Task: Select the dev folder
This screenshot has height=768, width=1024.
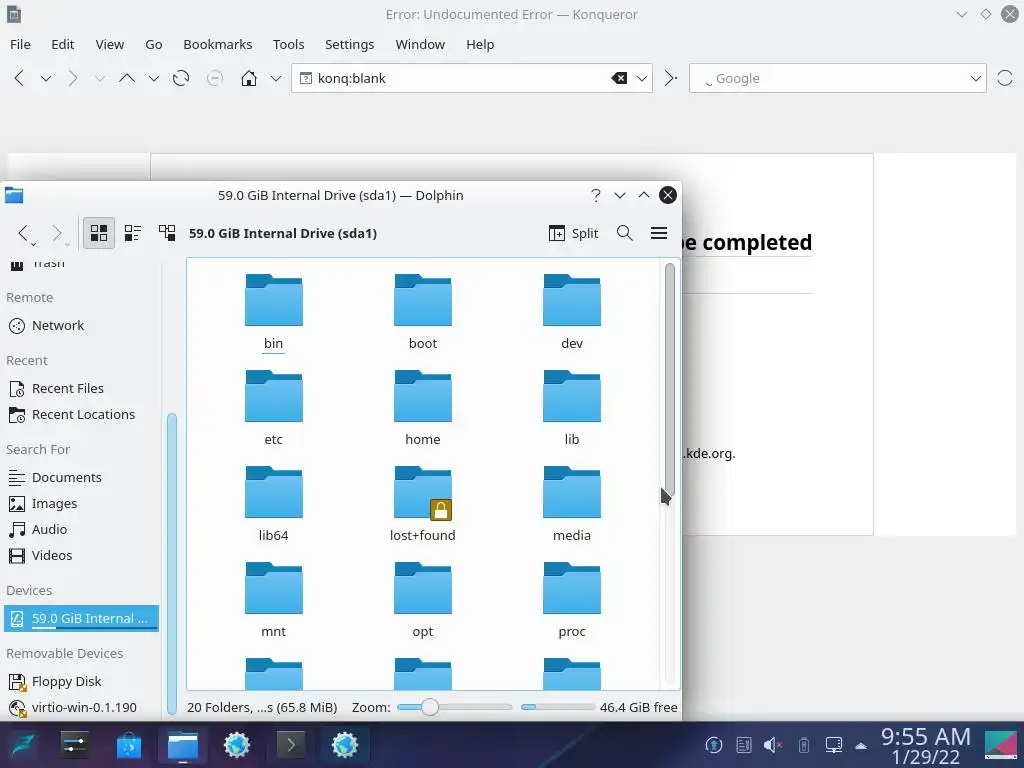Action: tap(571, 312)
